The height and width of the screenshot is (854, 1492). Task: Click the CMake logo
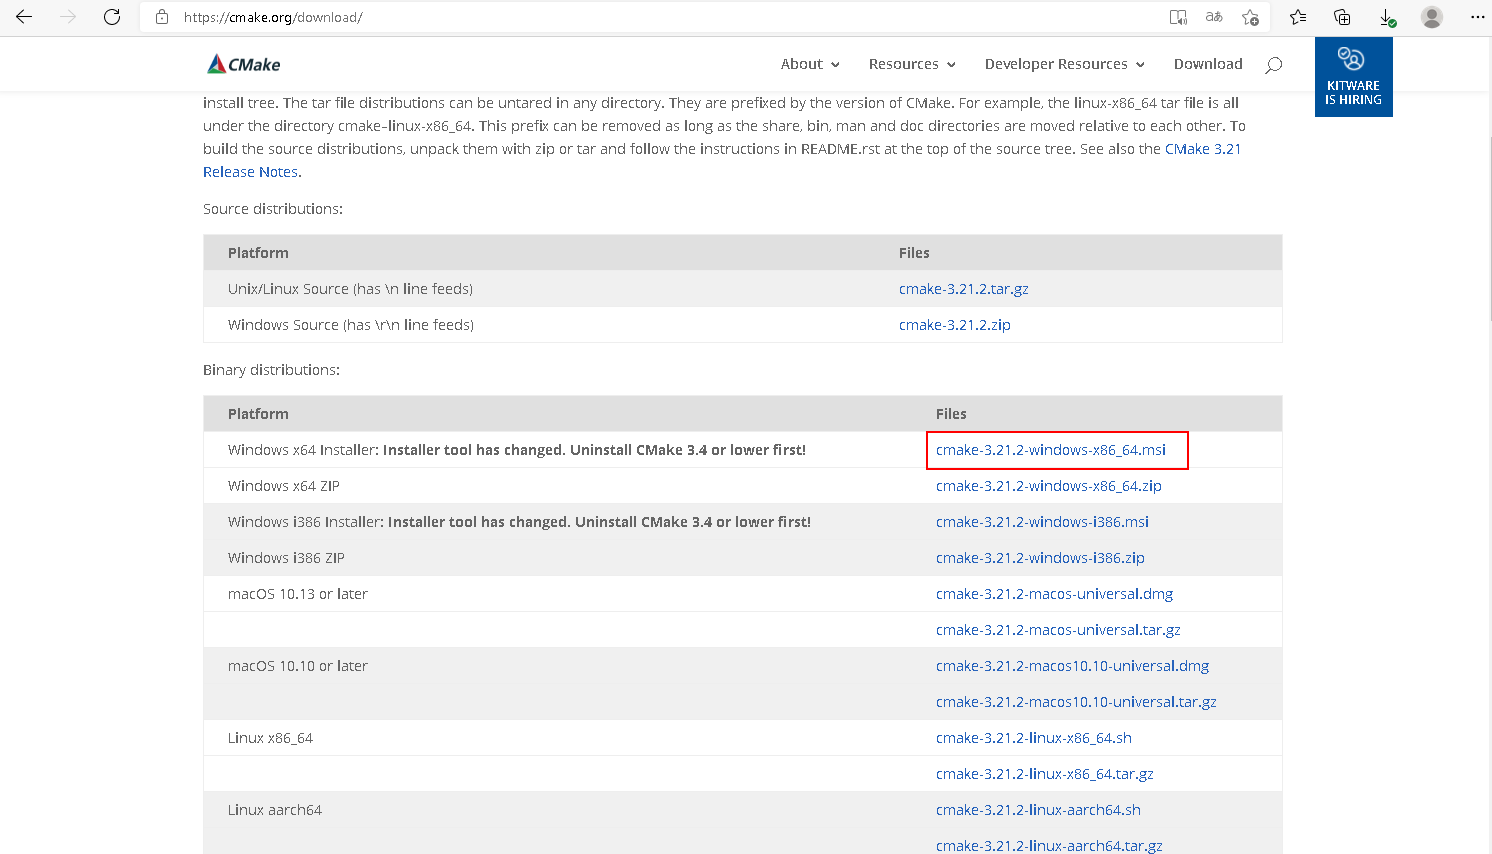pos(243,64)
